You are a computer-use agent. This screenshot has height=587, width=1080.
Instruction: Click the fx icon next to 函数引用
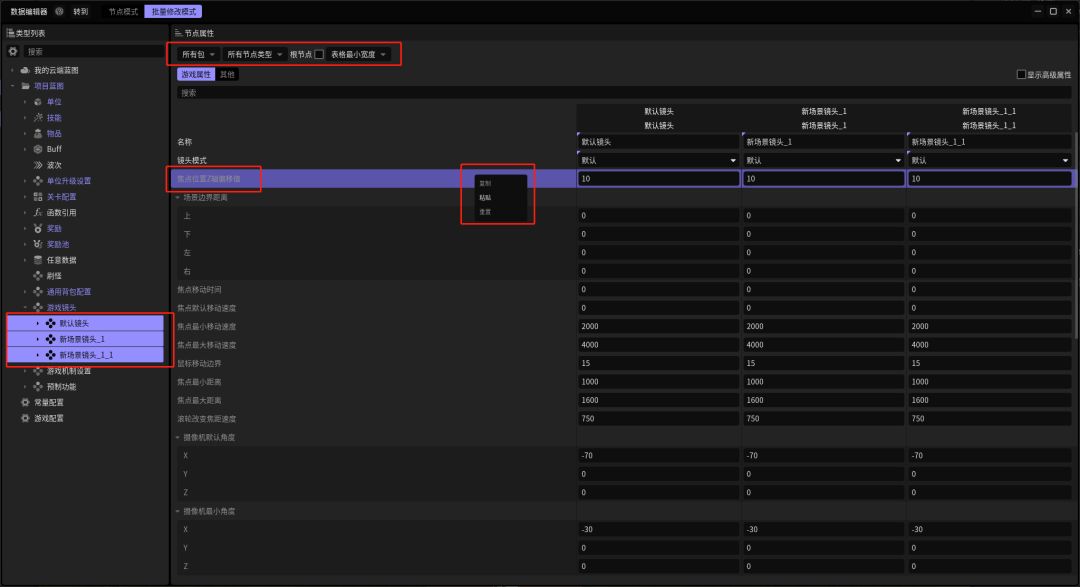tap(38, 213)
